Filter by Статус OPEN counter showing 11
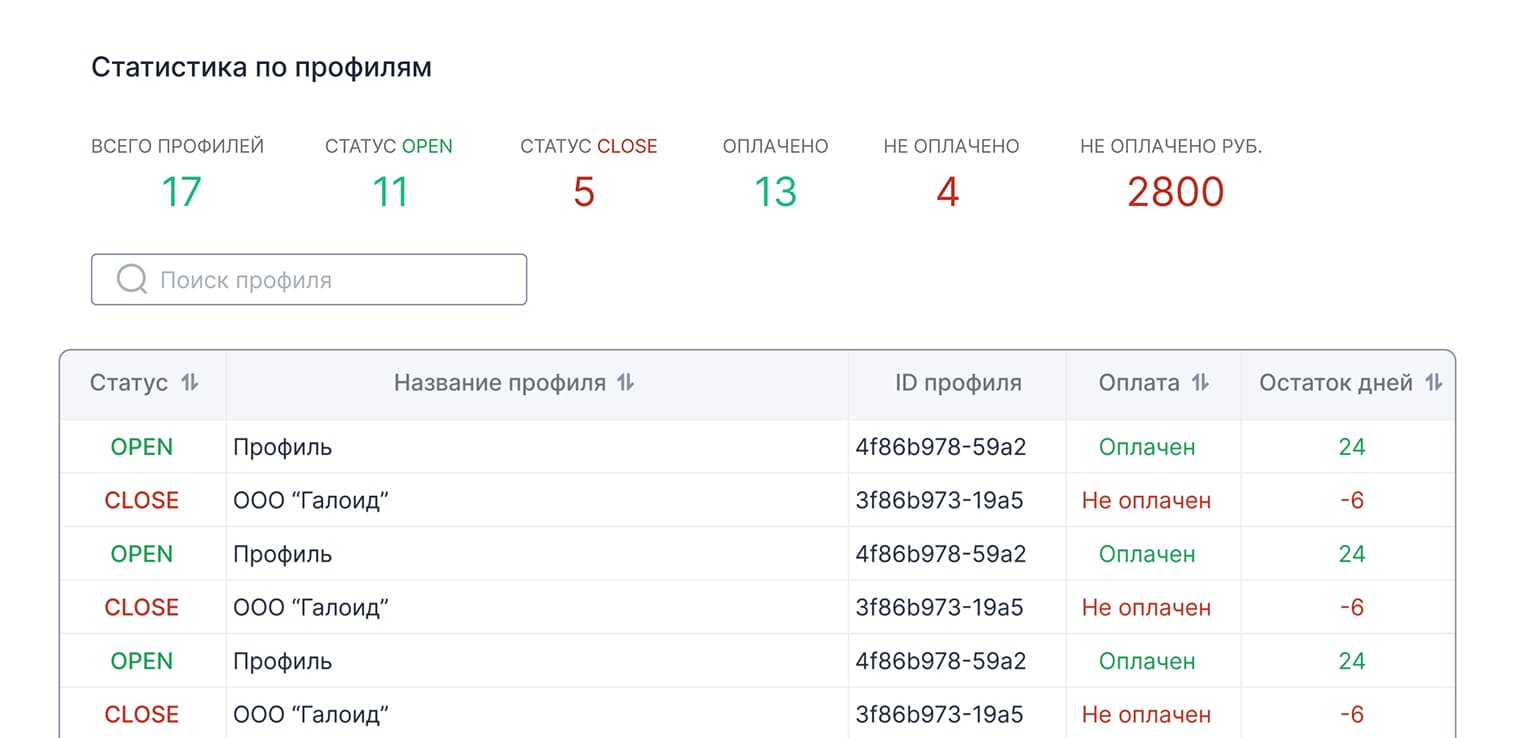 [389, 191]
